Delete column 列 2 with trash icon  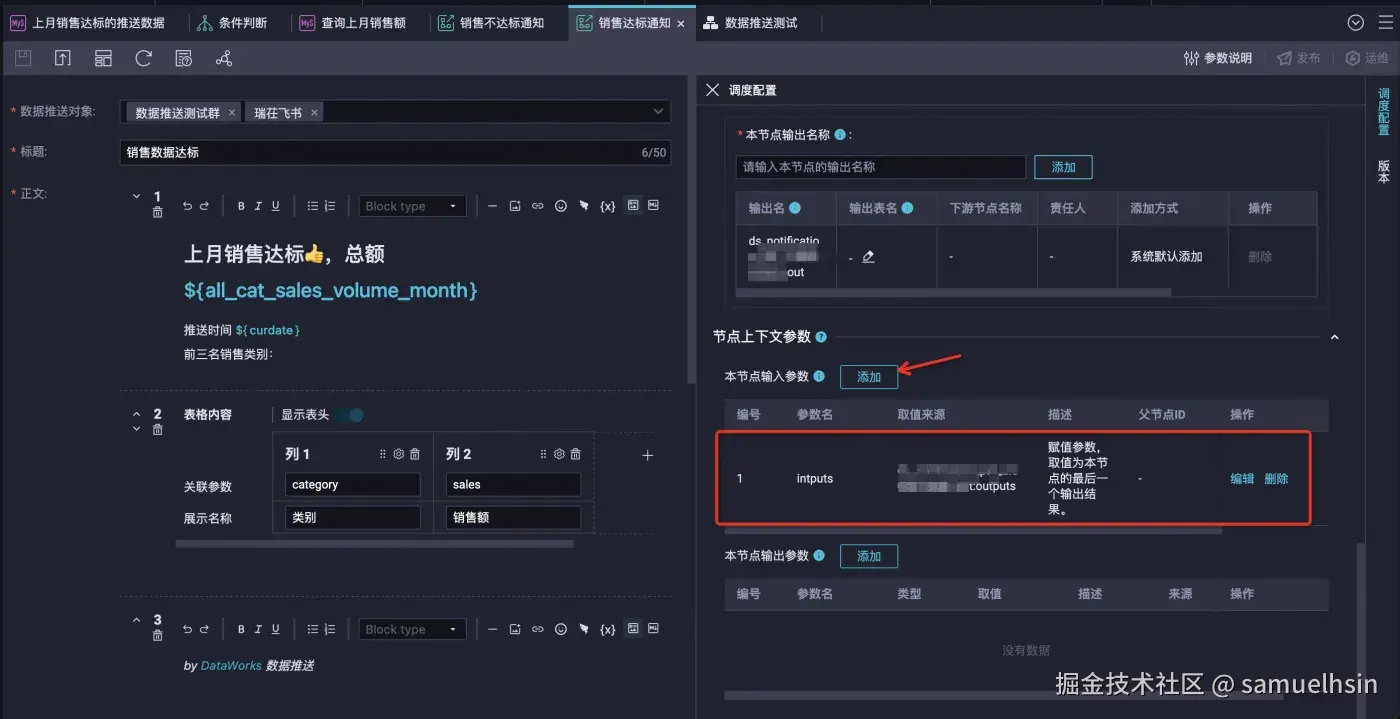coord(575,454)
